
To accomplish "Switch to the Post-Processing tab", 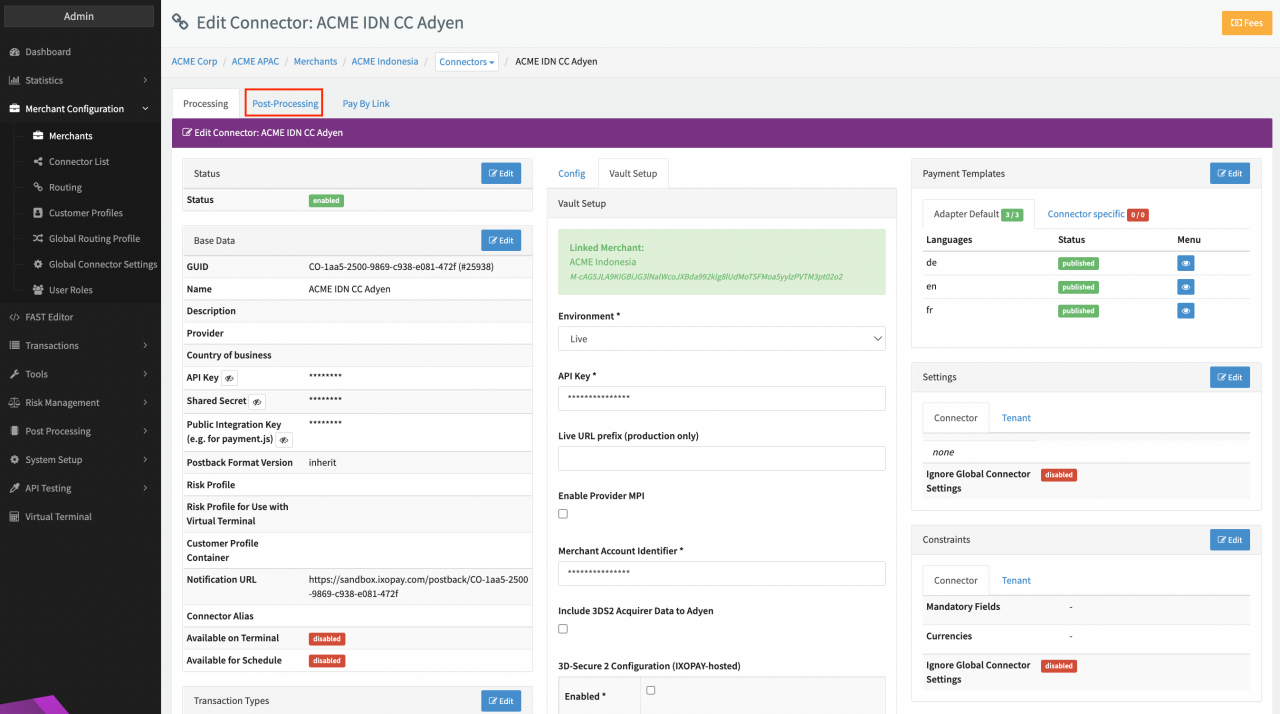I will (284, 103).
